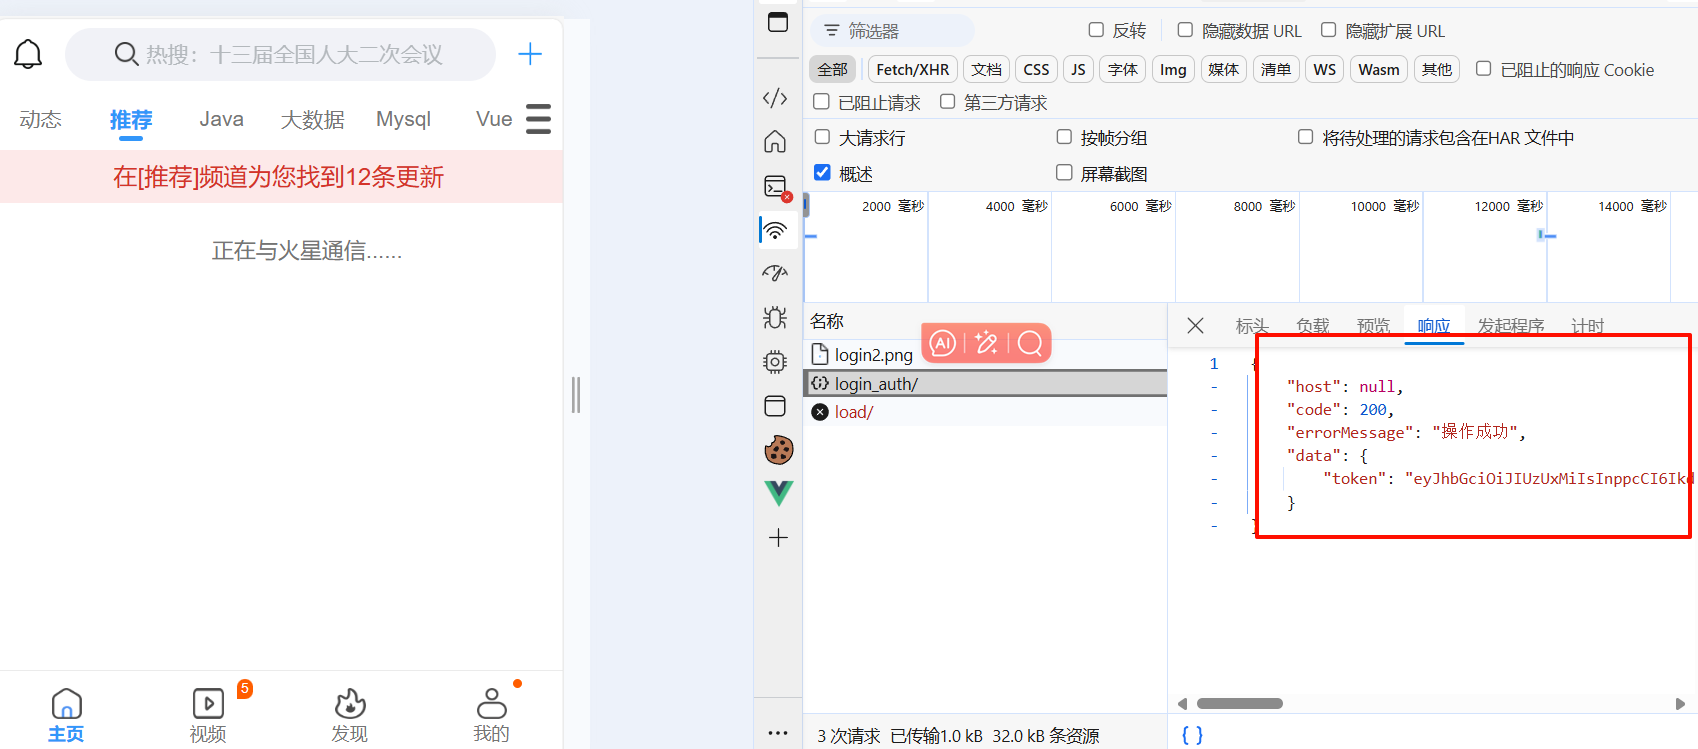Toggle 已阻止的响应 Cookie checkbox
The width and height of the screenshot is (1698, 749).
(x=1484, y=69)
